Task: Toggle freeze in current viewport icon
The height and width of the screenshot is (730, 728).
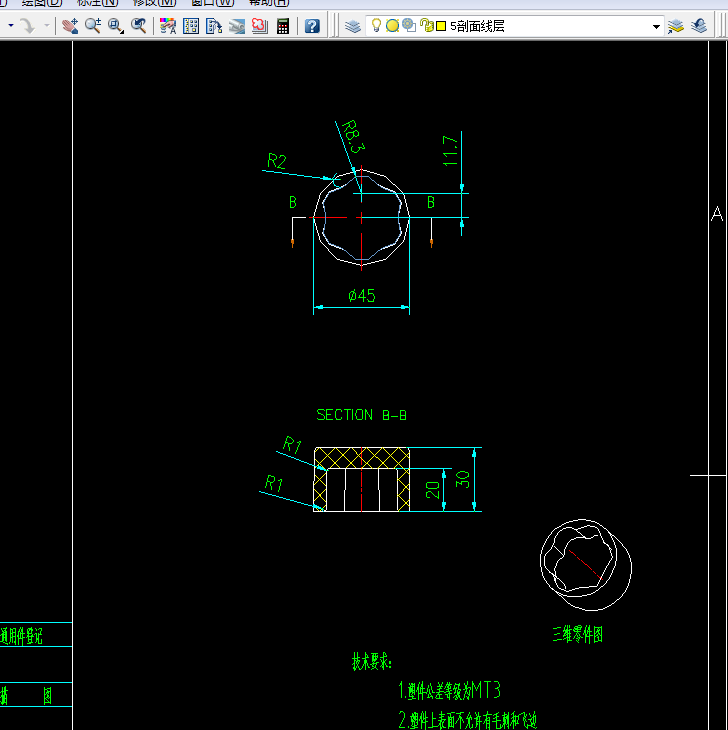Action: click(x=409, y=25)
